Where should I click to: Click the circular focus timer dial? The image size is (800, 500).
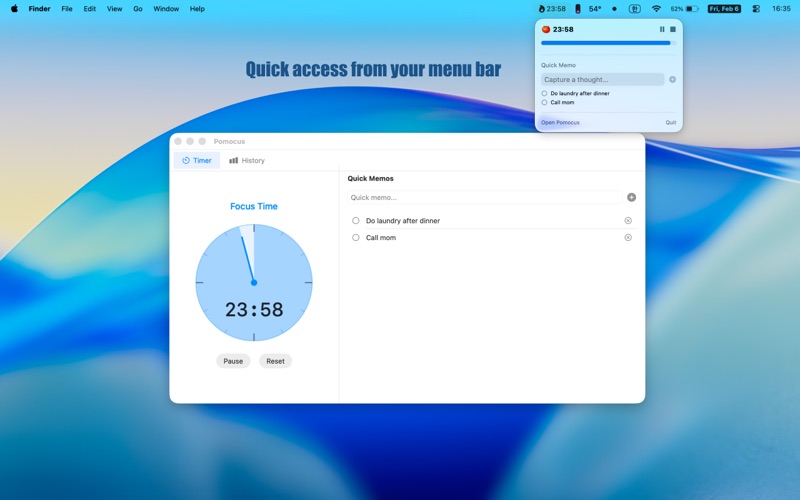[254, 283]
